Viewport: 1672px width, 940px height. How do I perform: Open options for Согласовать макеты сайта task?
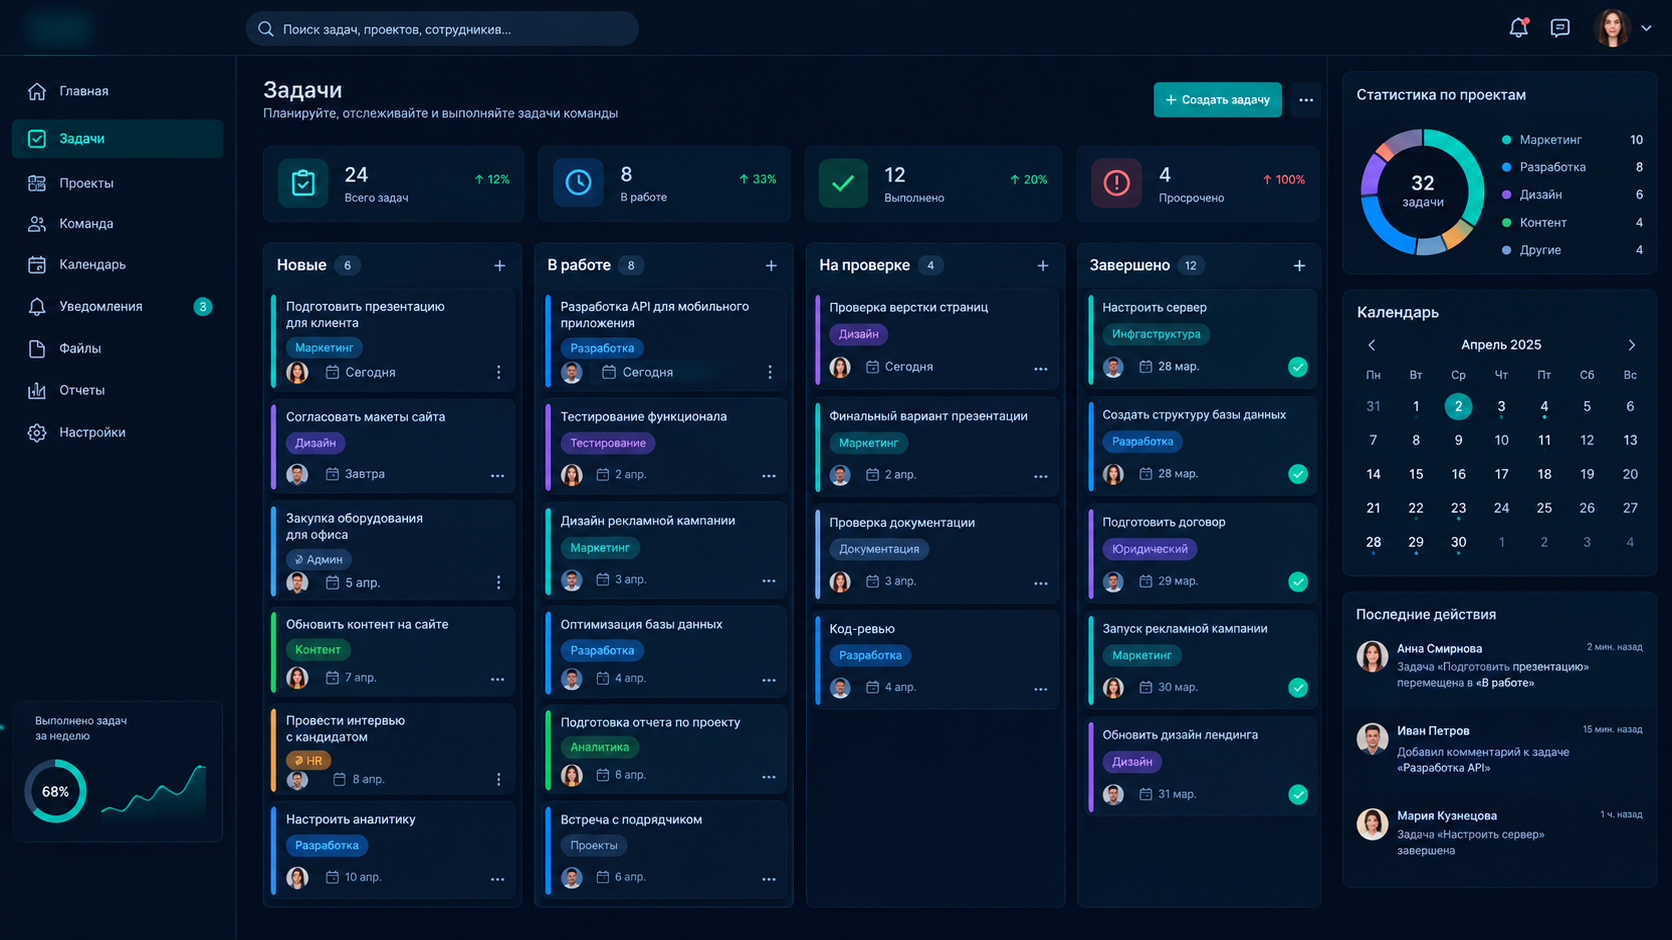pos(497,476)
